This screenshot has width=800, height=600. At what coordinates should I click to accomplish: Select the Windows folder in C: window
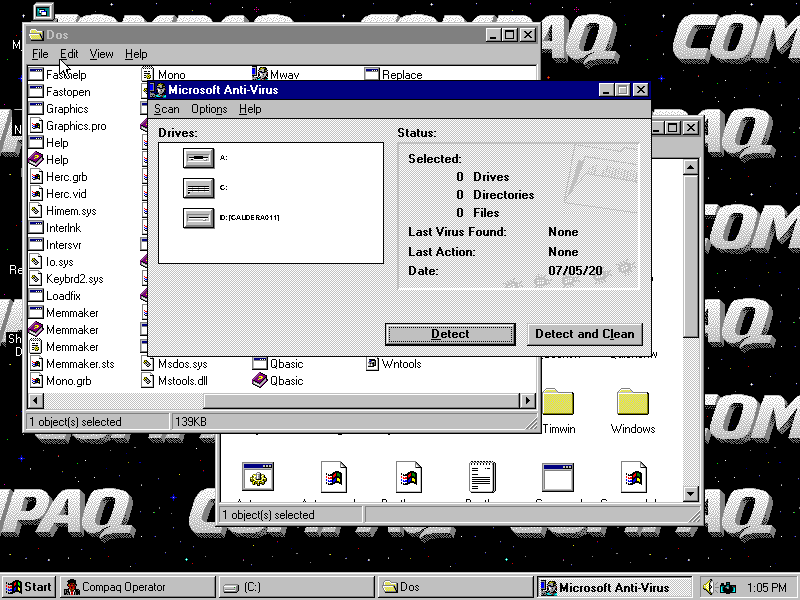tap(633, 403)
